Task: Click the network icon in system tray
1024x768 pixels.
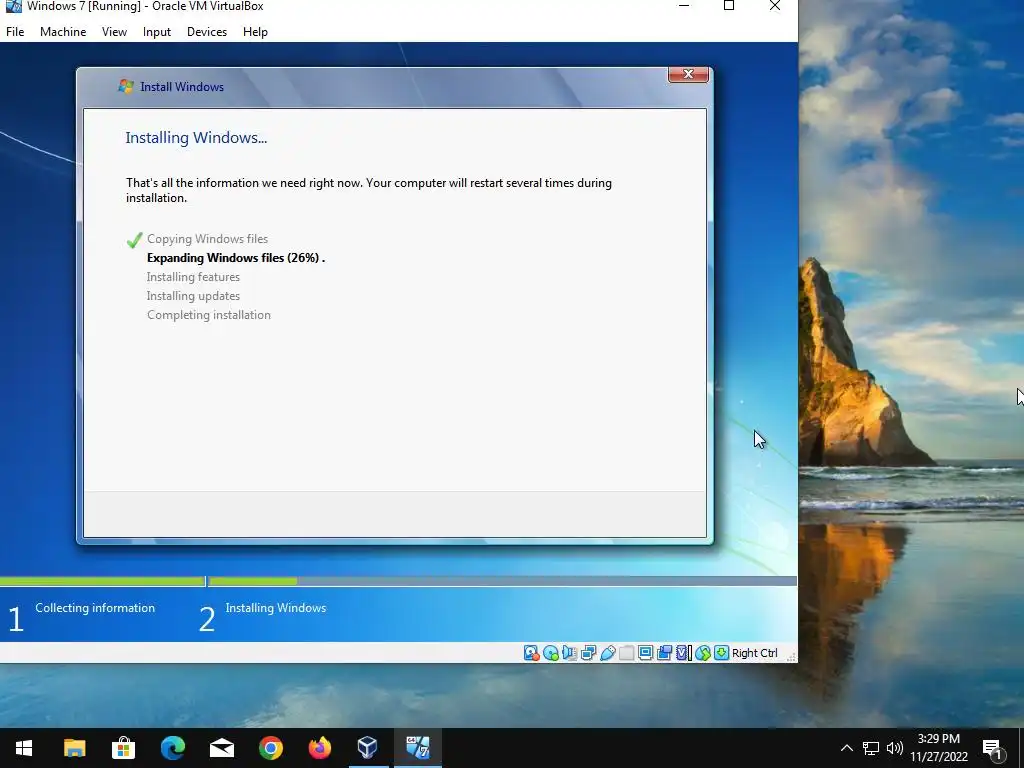Action: (x=871, y=748)
